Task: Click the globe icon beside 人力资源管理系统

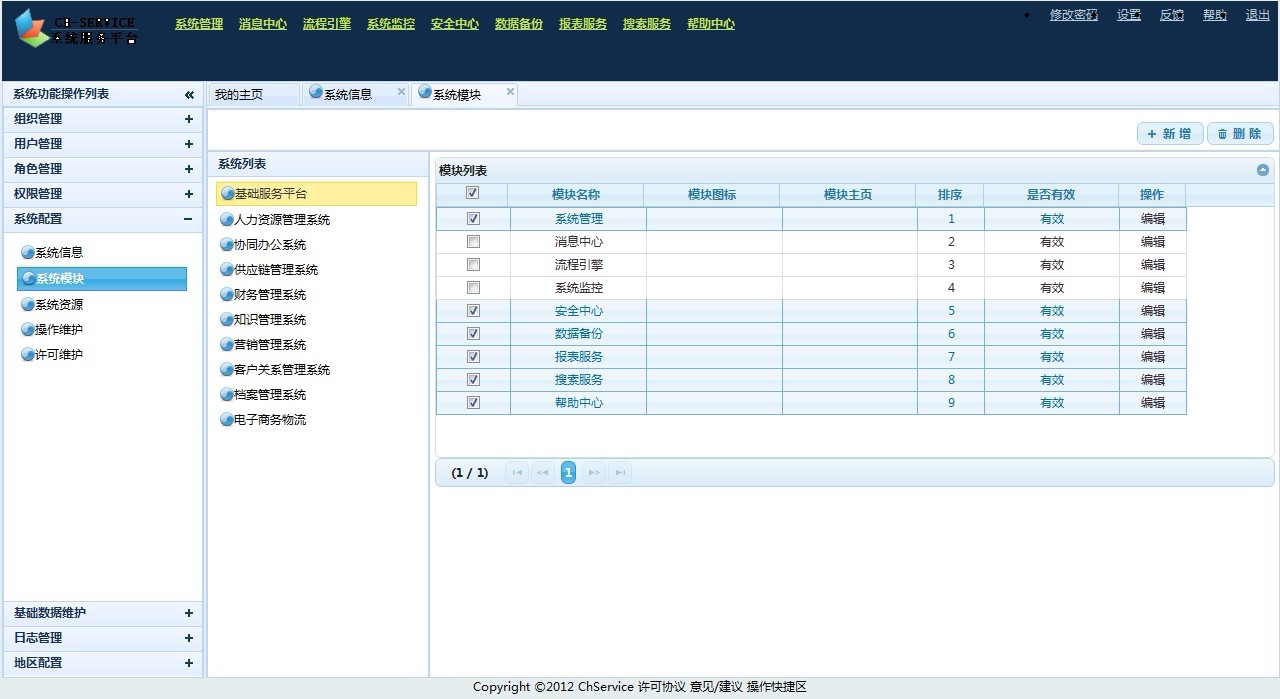Action: (226, 219)
